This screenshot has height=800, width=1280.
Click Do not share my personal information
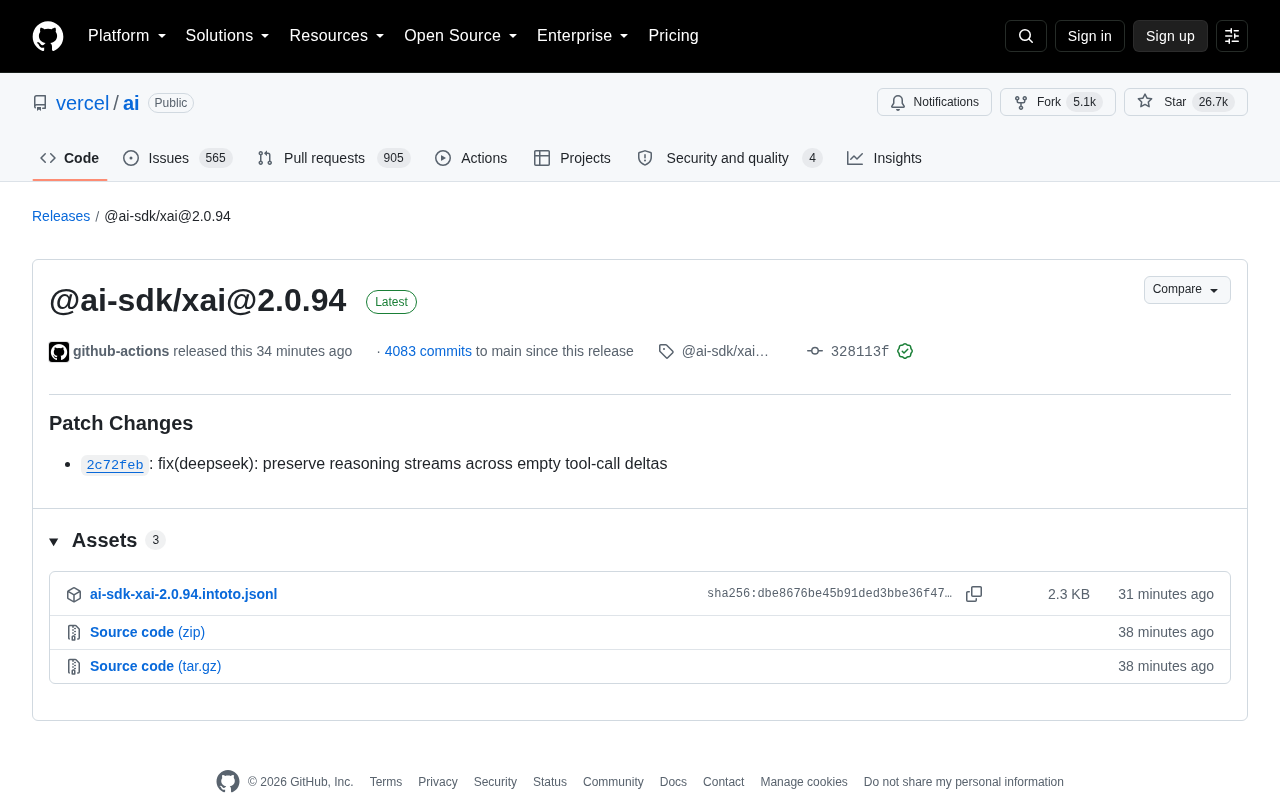pyautogui.click(x=964, y=782)
